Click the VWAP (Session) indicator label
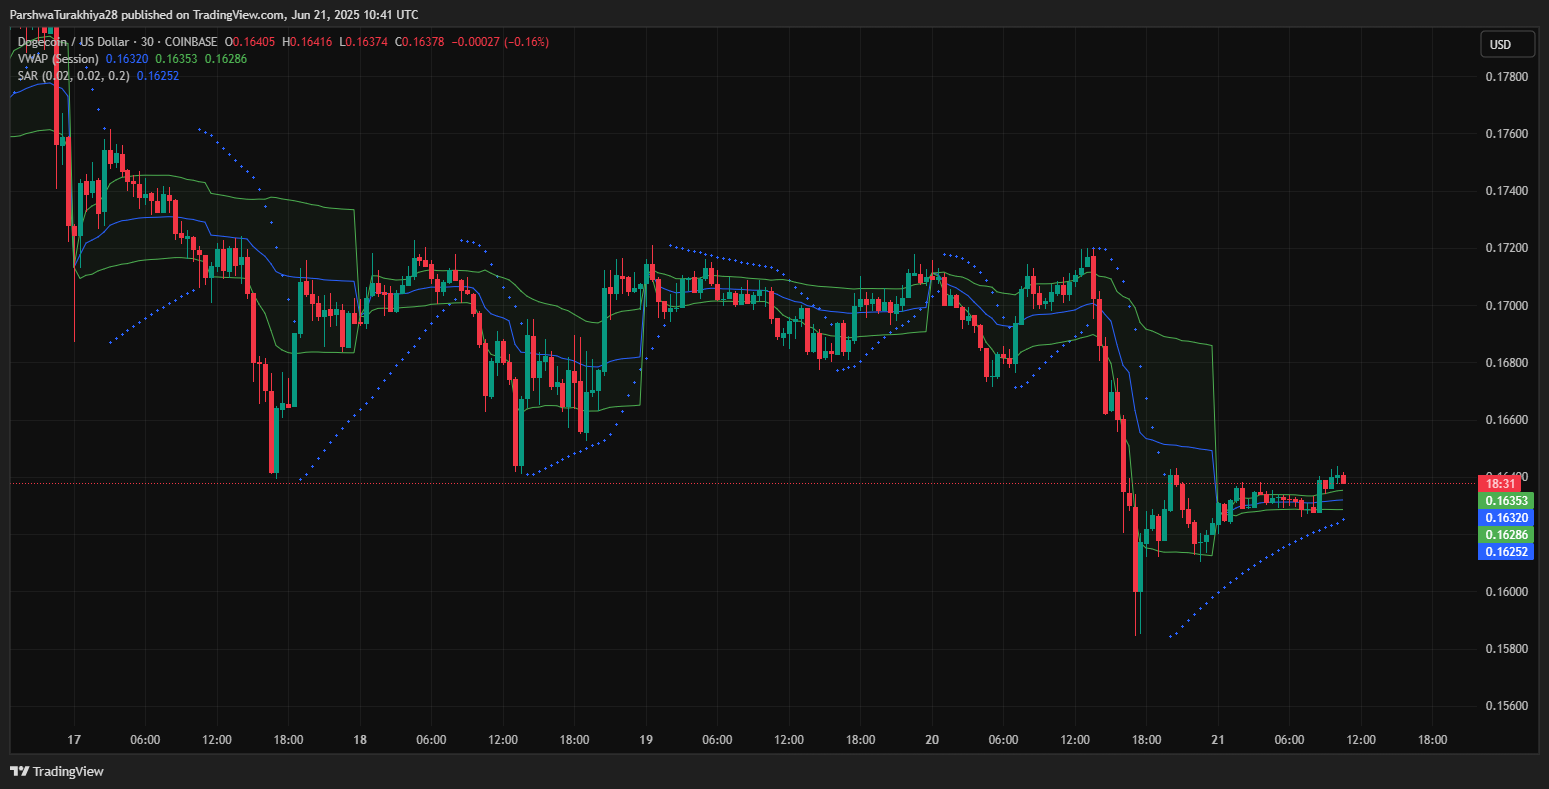 pyautogui.click(x=58, y=59)
